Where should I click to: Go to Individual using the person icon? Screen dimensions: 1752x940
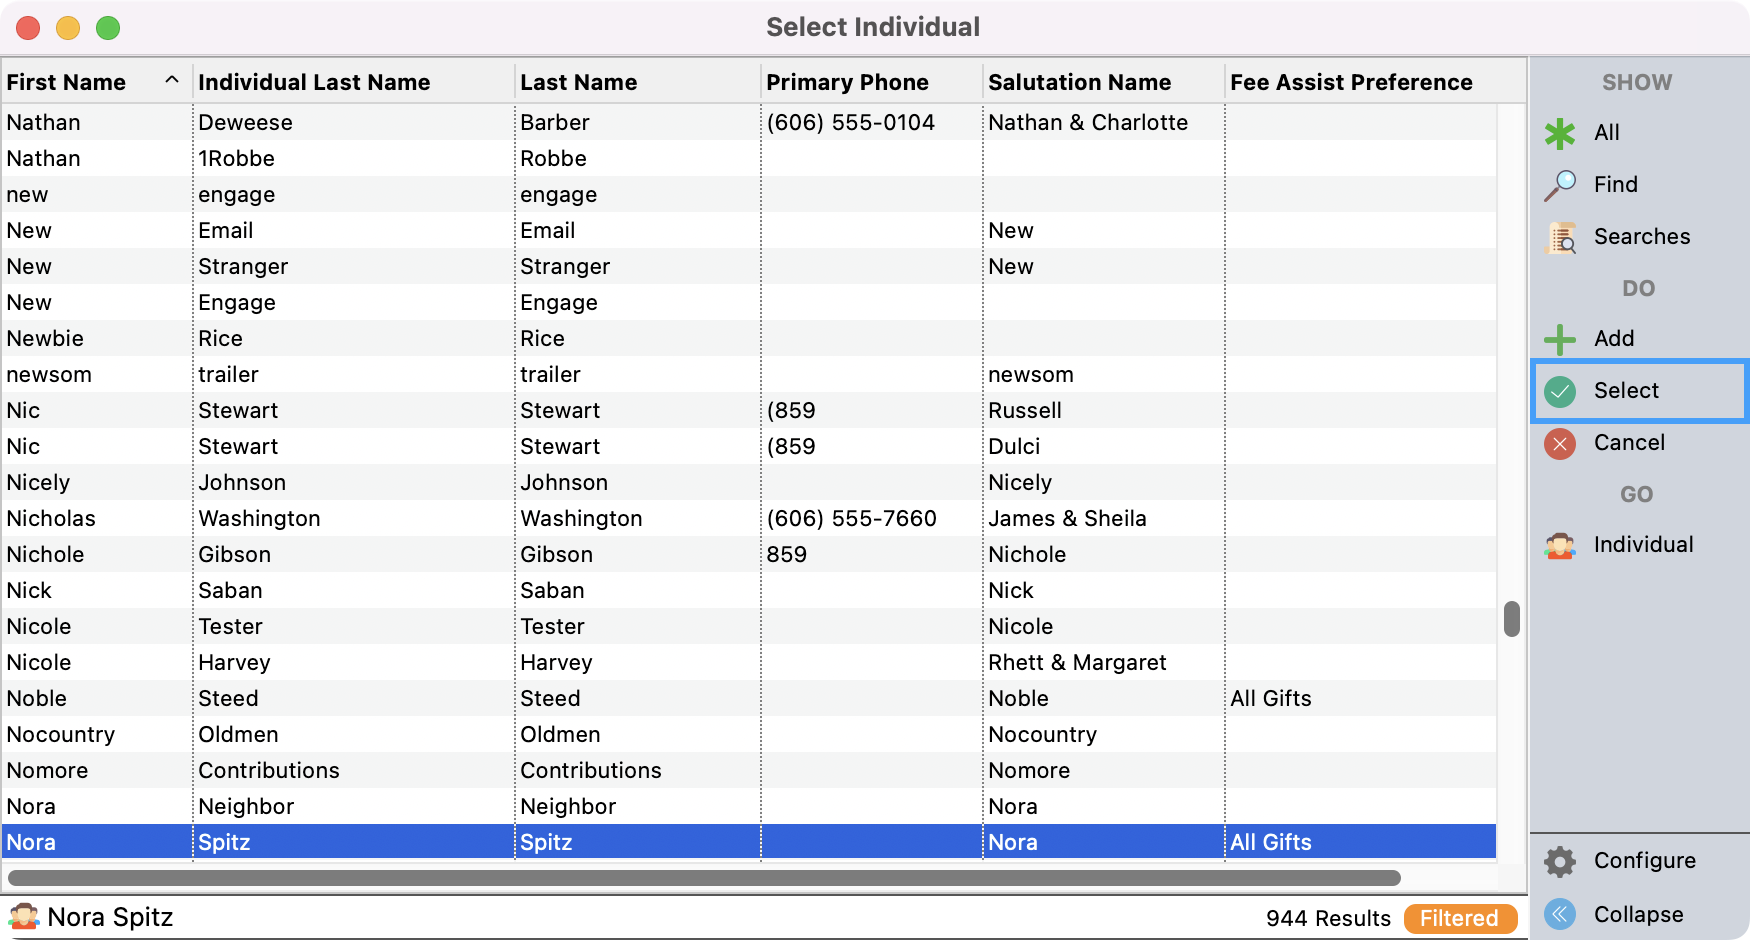pos(1559,545)
